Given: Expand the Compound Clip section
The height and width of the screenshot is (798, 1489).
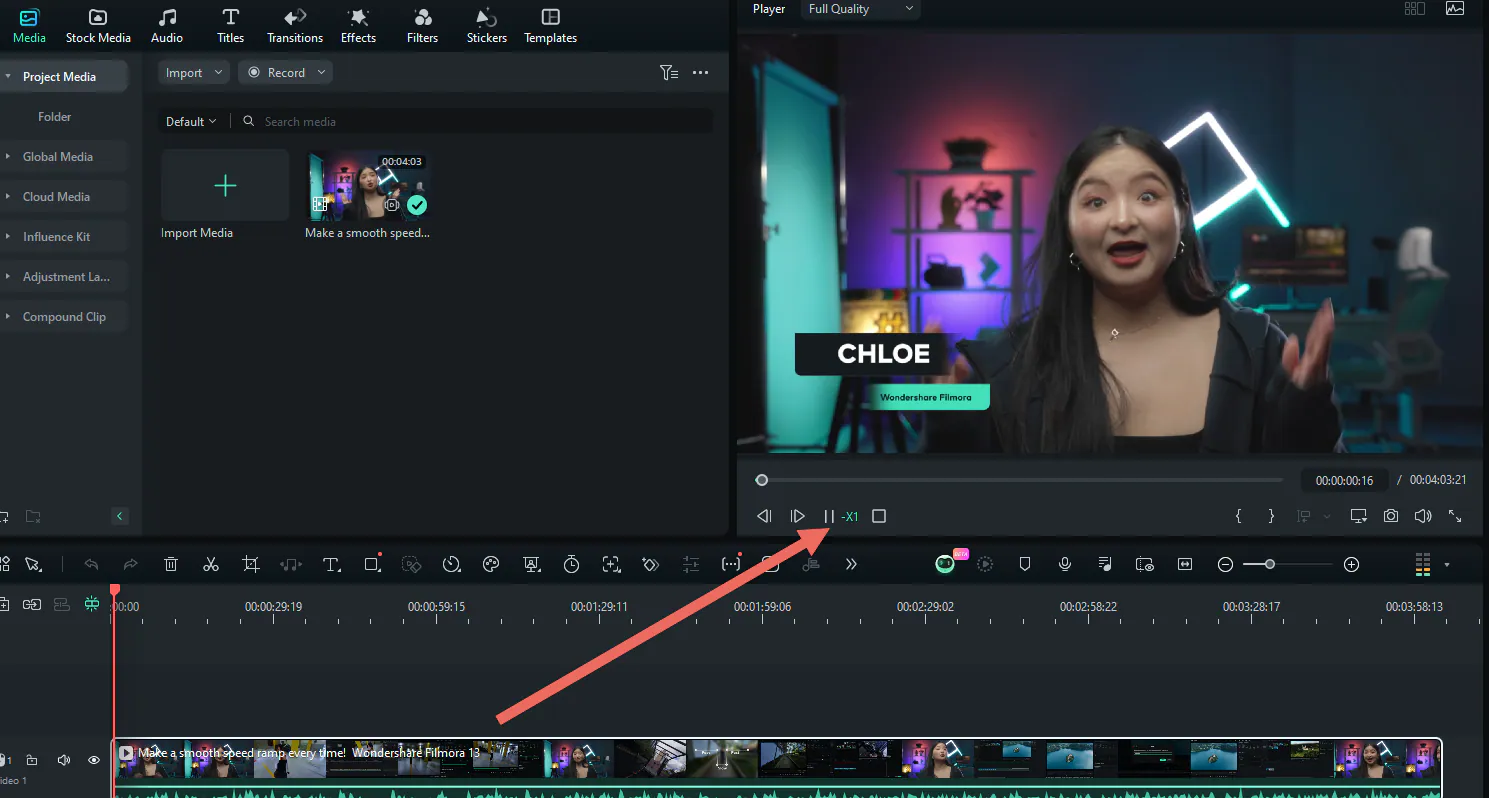Looking at the screenshot, I should click(8, 317).
